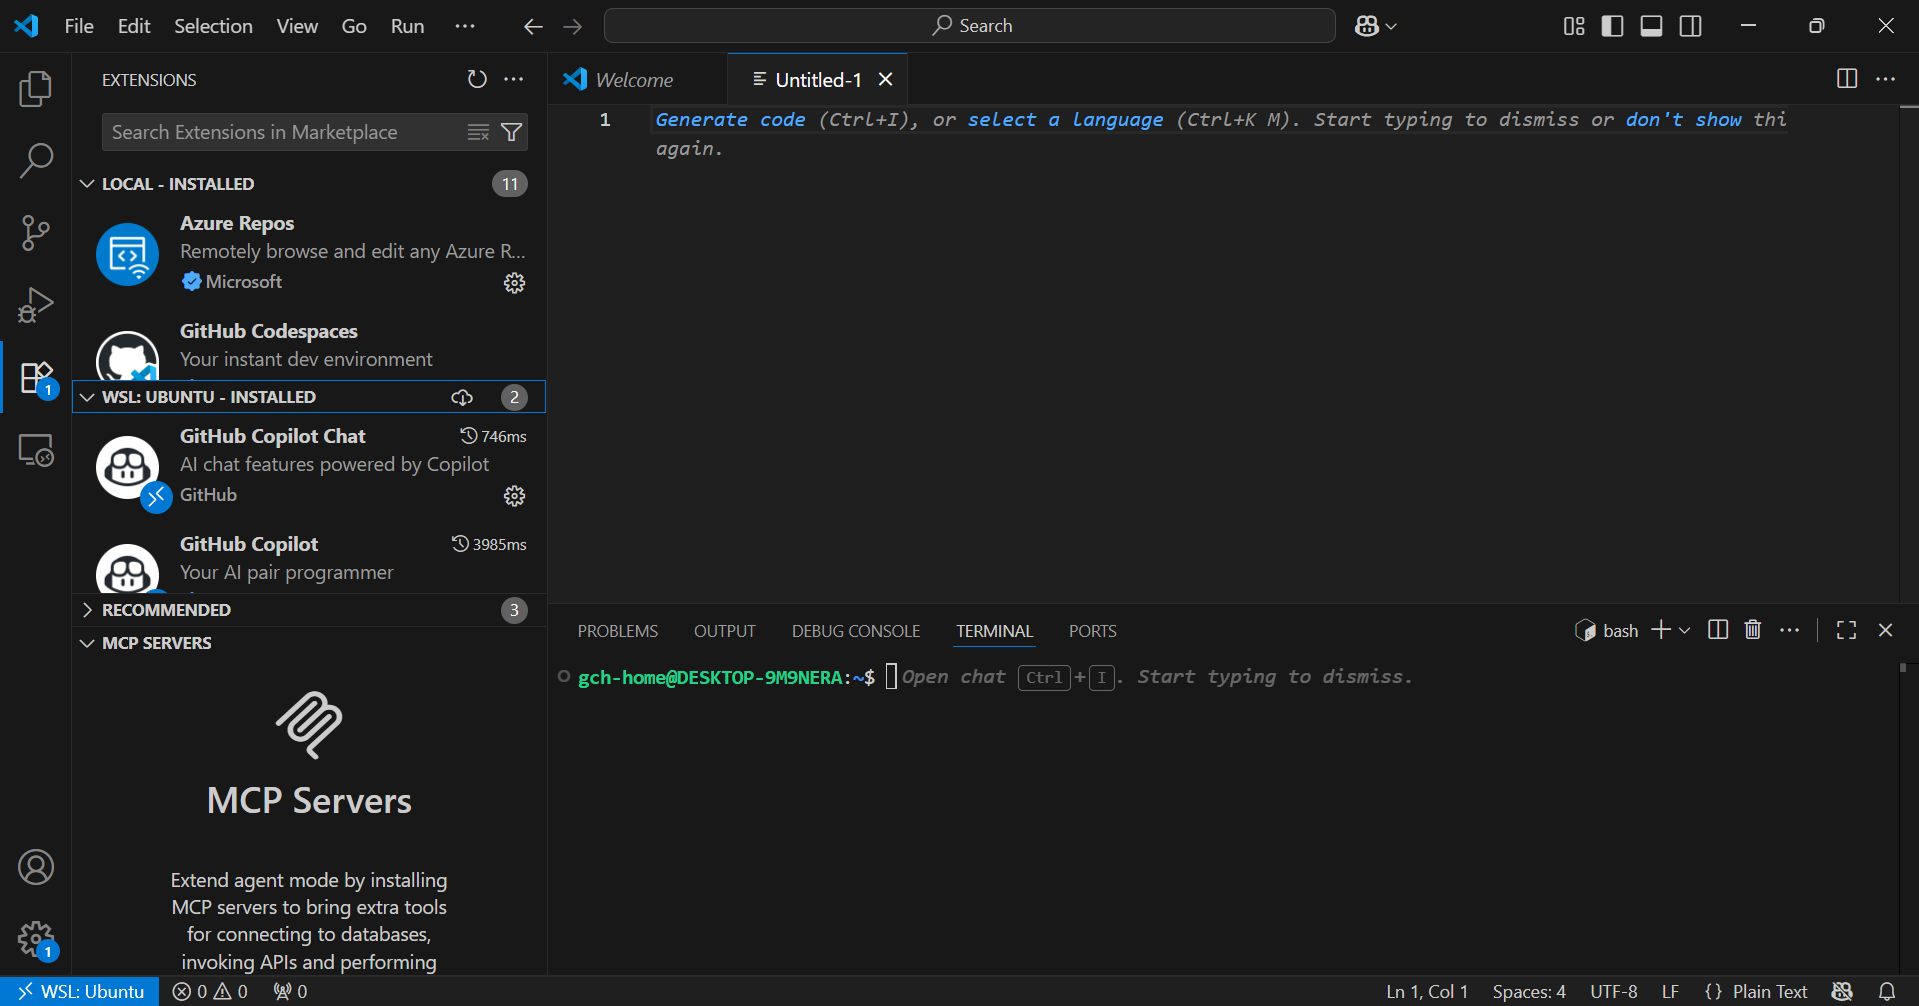1919x1006 pixels.
Task: Go forward with the navigation arrow
Action: pyautogui.click(x=573, y=26)
